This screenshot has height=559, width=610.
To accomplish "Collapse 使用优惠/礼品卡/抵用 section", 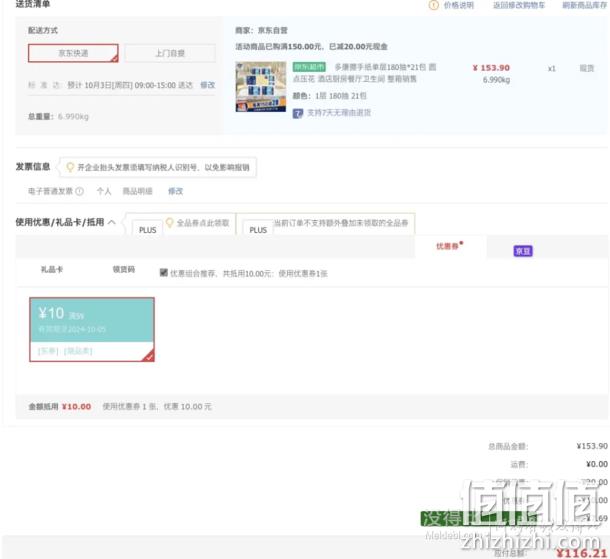I will point(112,222).
